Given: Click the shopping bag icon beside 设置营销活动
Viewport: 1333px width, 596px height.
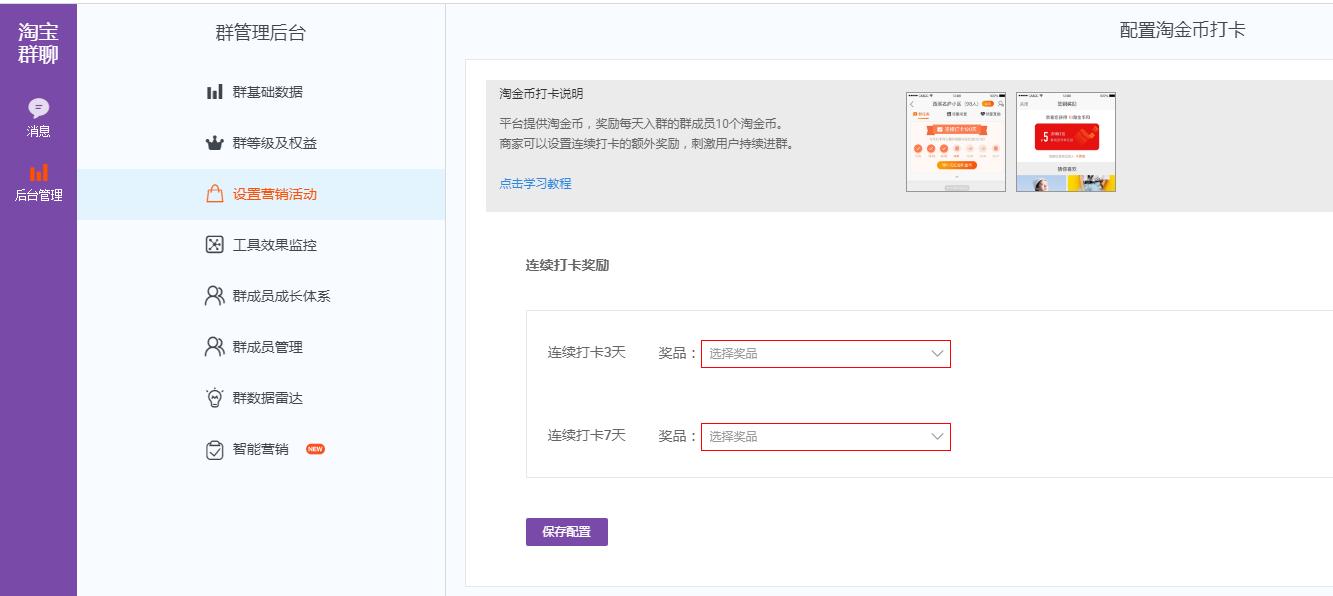Looking at the screenshot, I should pyautogui.click(x=212, y=195).
